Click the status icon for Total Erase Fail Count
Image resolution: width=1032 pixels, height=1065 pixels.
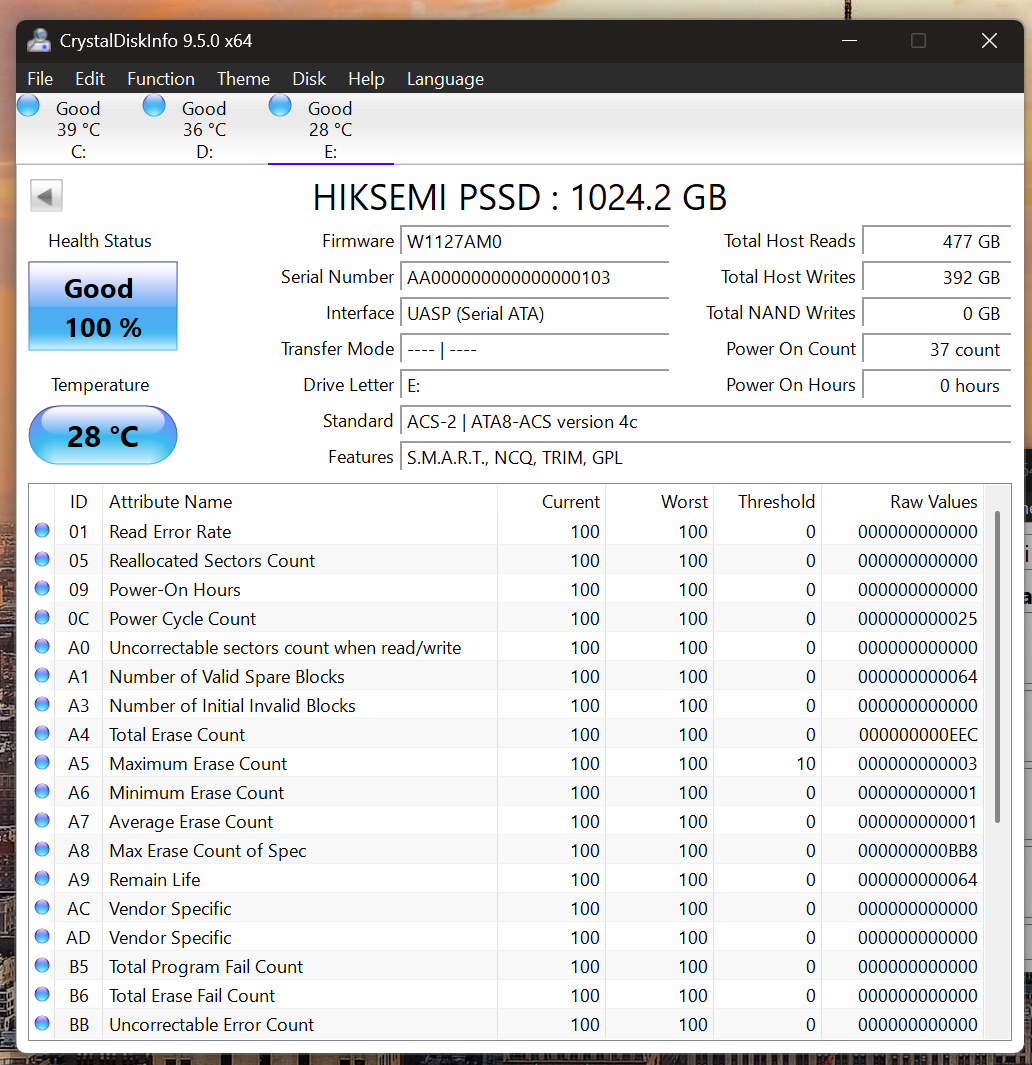[42, 994]
